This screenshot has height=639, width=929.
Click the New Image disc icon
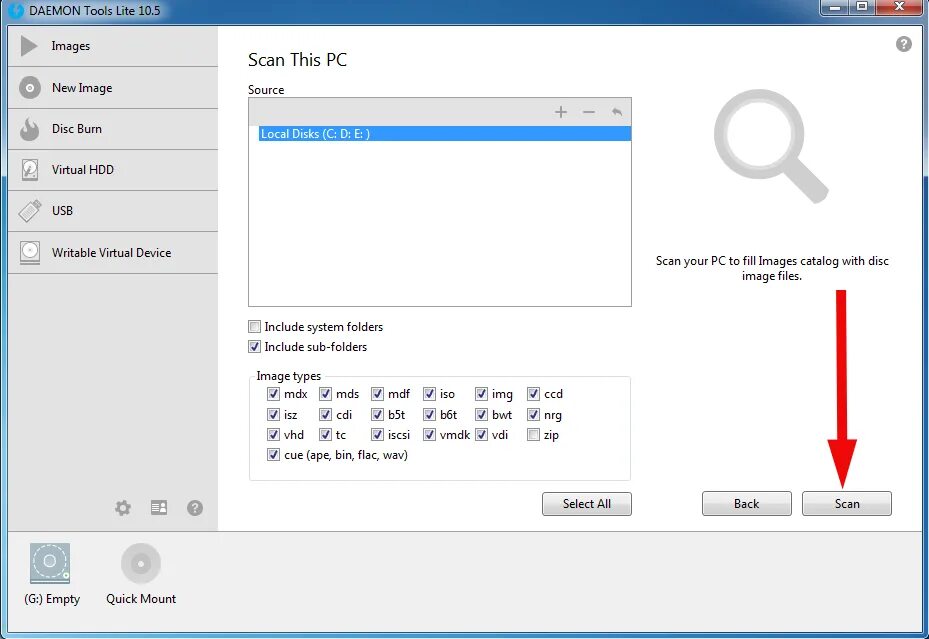tap(30, 88)
